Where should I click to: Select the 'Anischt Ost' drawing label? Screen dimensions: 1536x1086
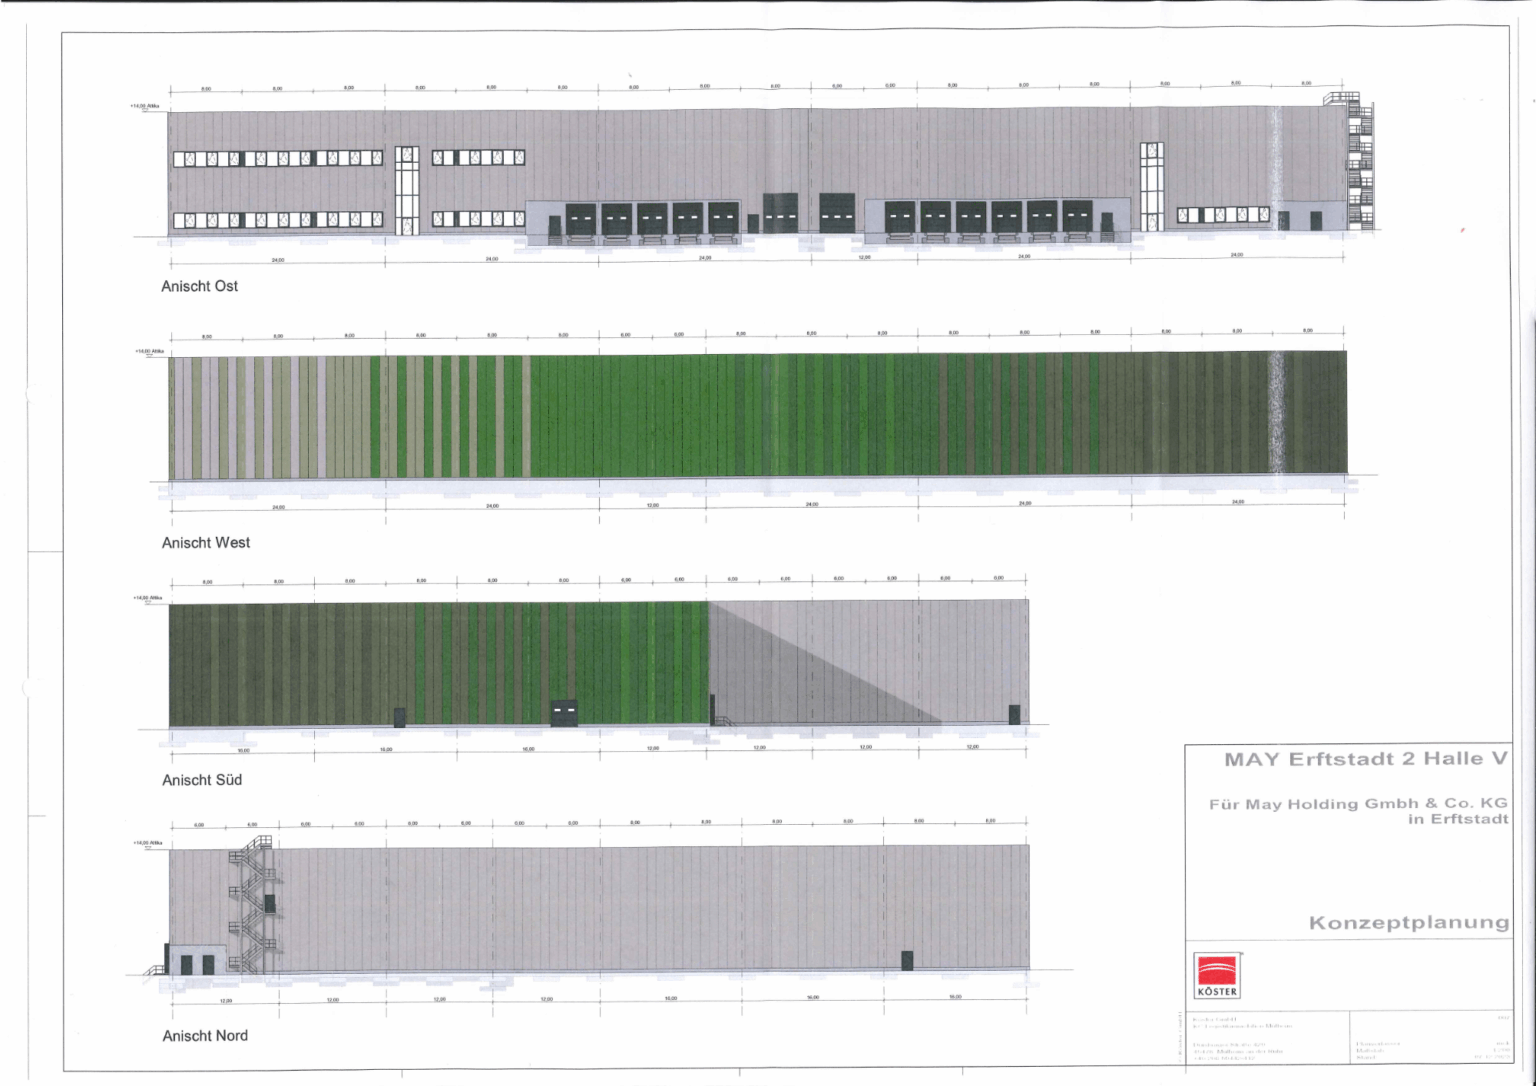click(200, 286)
